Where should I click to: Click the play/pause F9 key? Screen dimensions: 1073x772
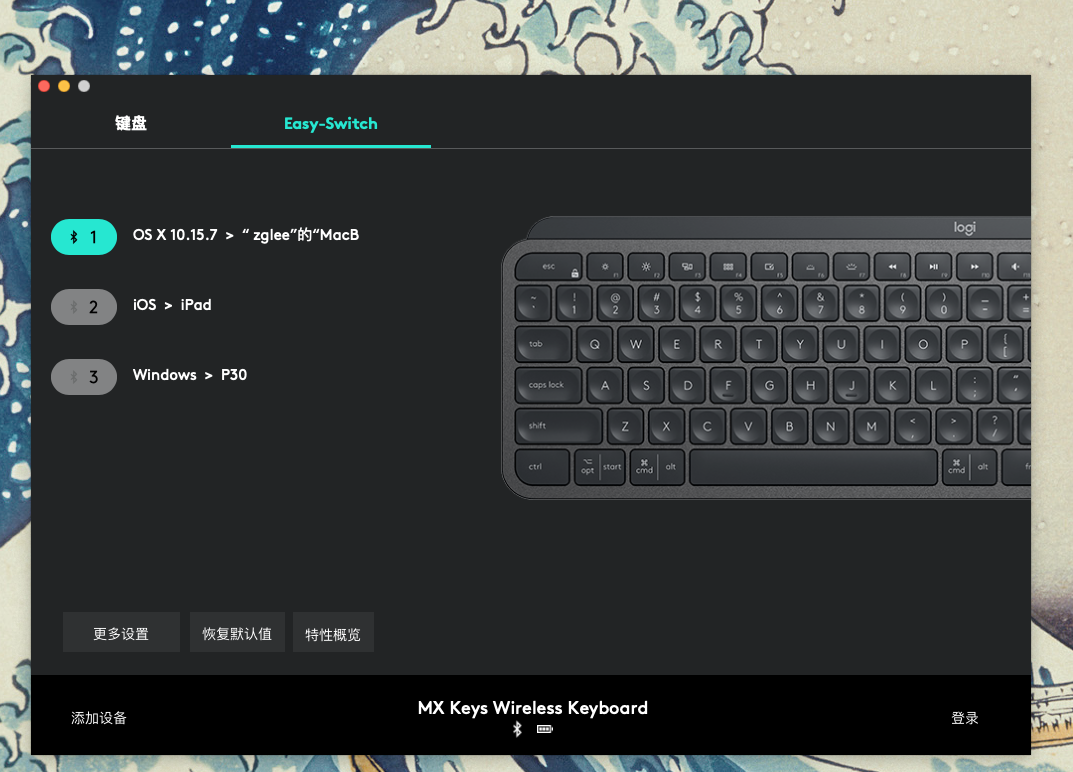(933, 266)
